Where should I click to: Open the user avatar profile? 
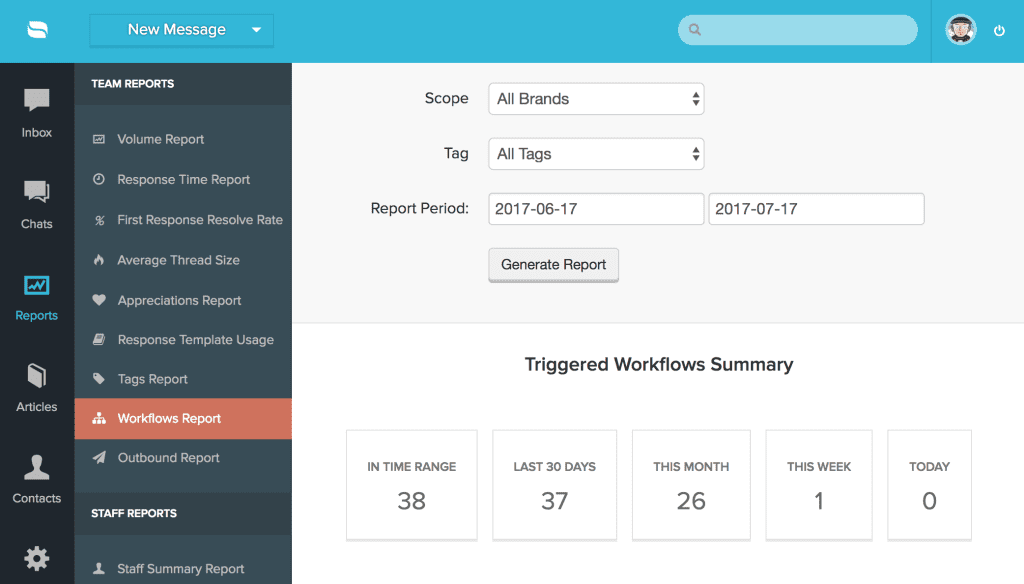(961, 30)
